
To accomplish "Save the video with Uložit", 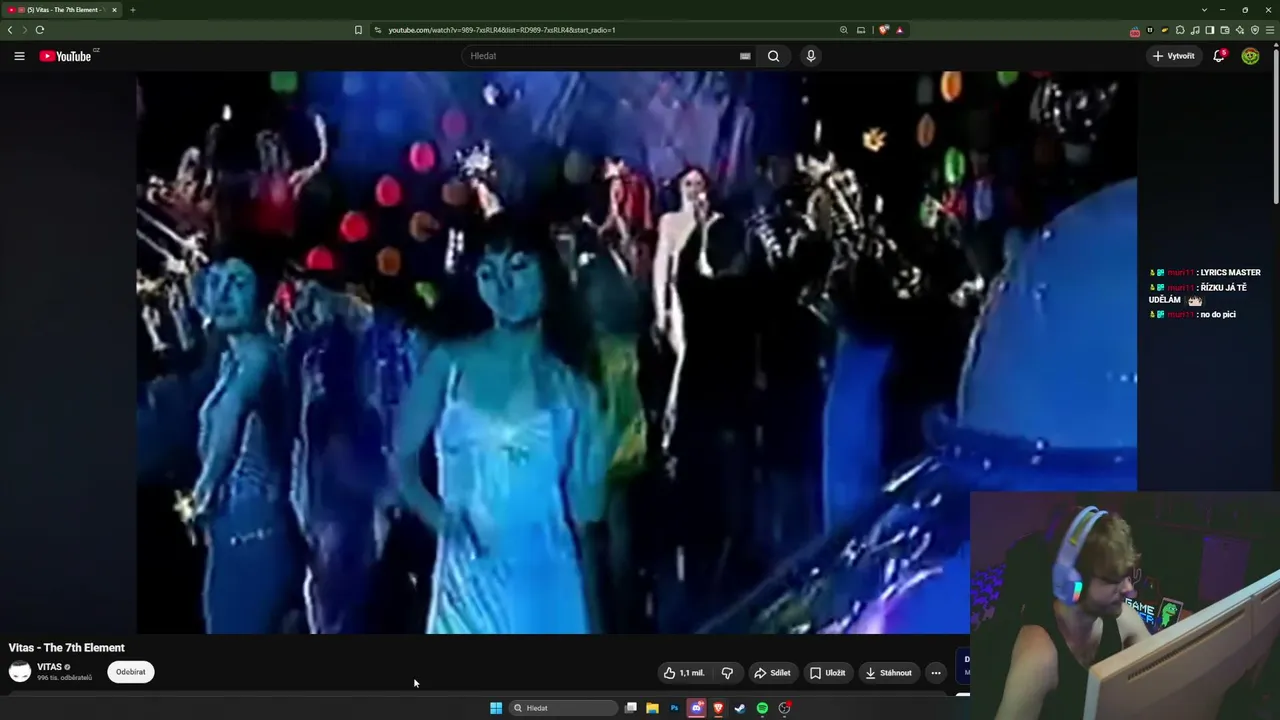I will click(827, 673).
